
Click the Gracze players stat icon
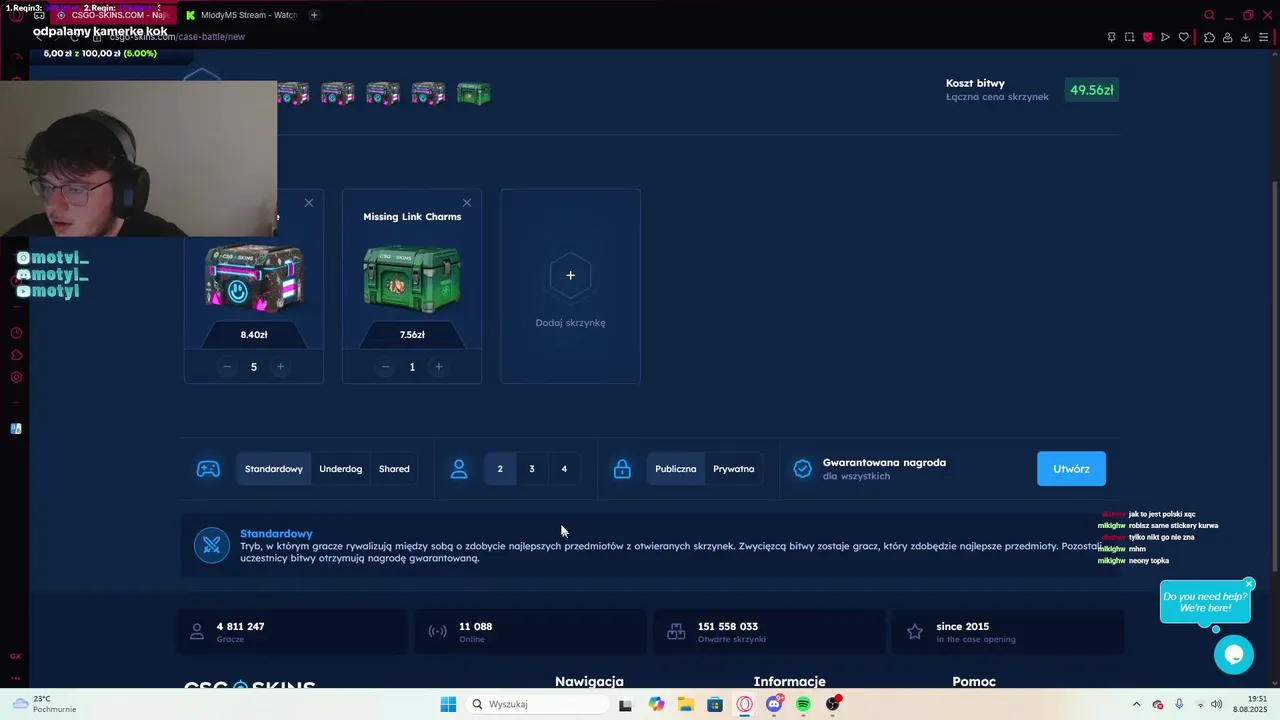pos(197,632)
